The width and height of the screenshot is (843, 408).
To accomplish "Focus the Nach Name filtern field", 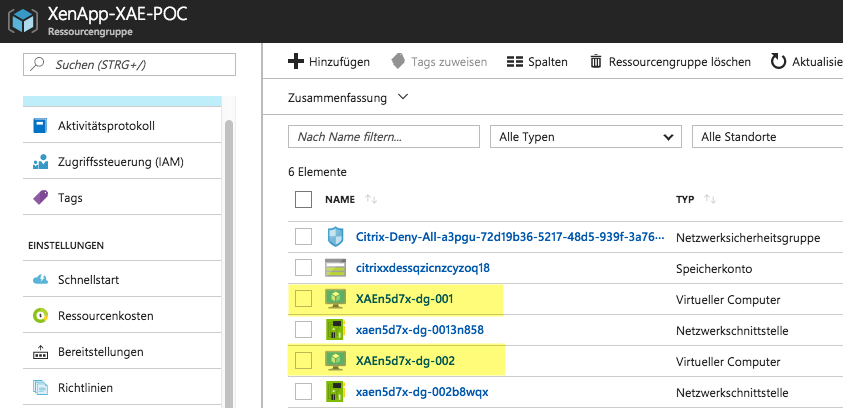I will coord(384,137).
